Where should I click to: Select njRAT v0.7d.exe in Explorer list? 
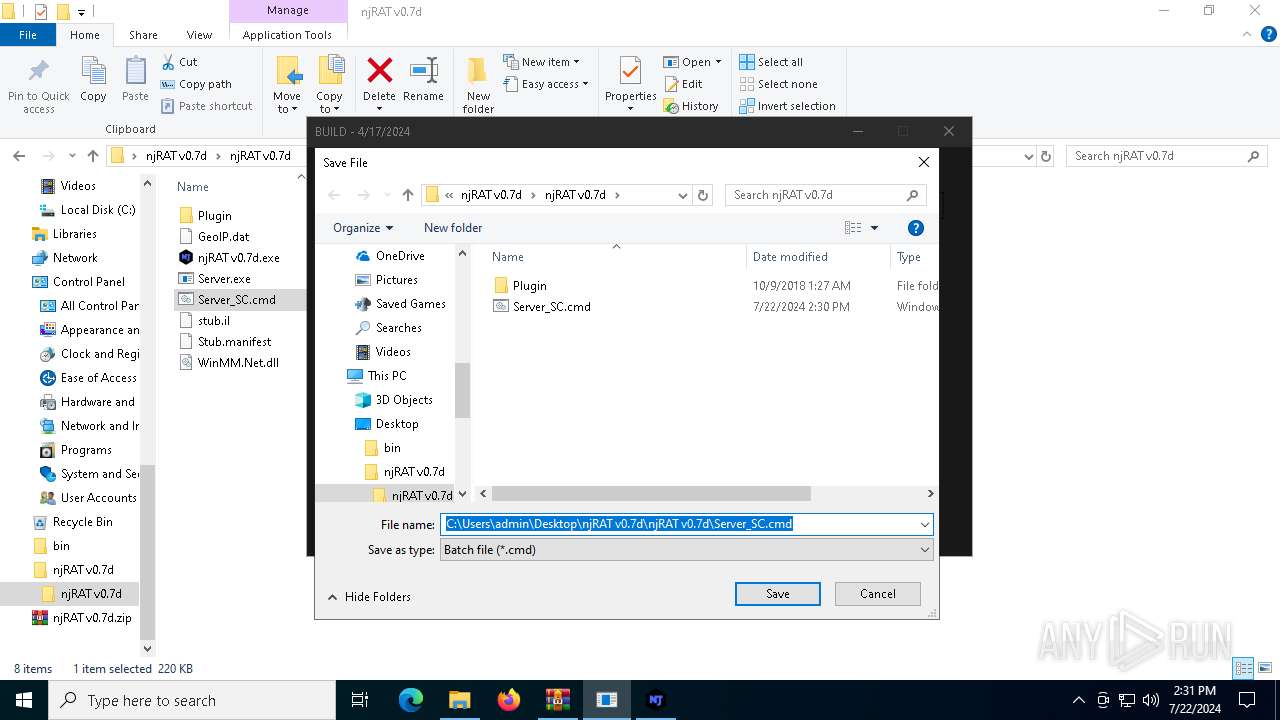tap(229, 258)
